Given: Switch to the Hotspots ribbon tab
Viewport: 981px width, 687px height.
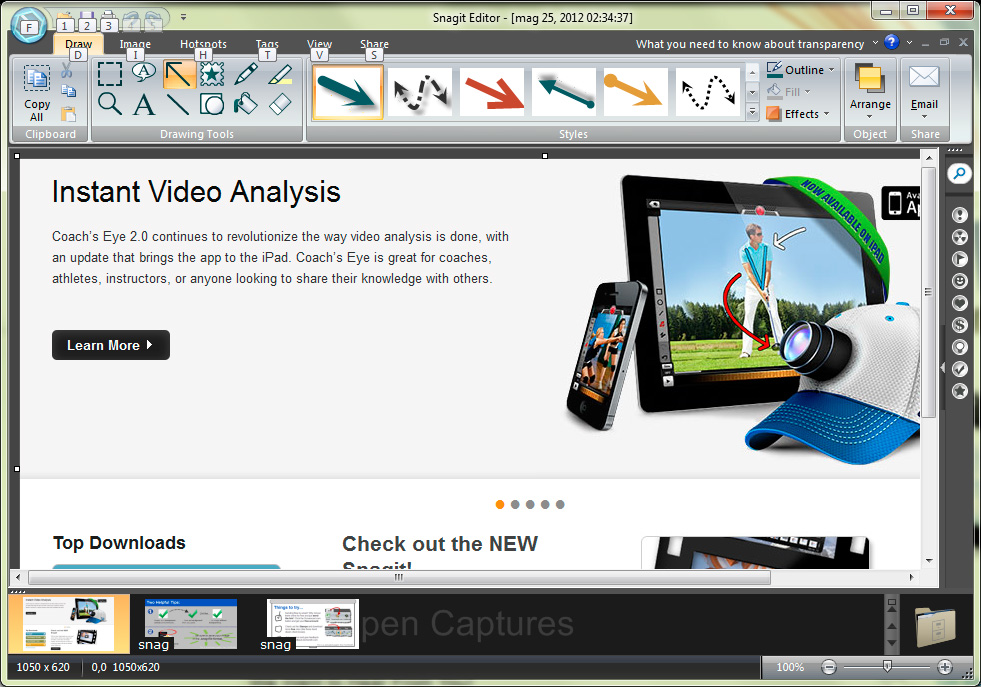Looking at the screenshot, I should pyautogui.click(x=203, y=44).
